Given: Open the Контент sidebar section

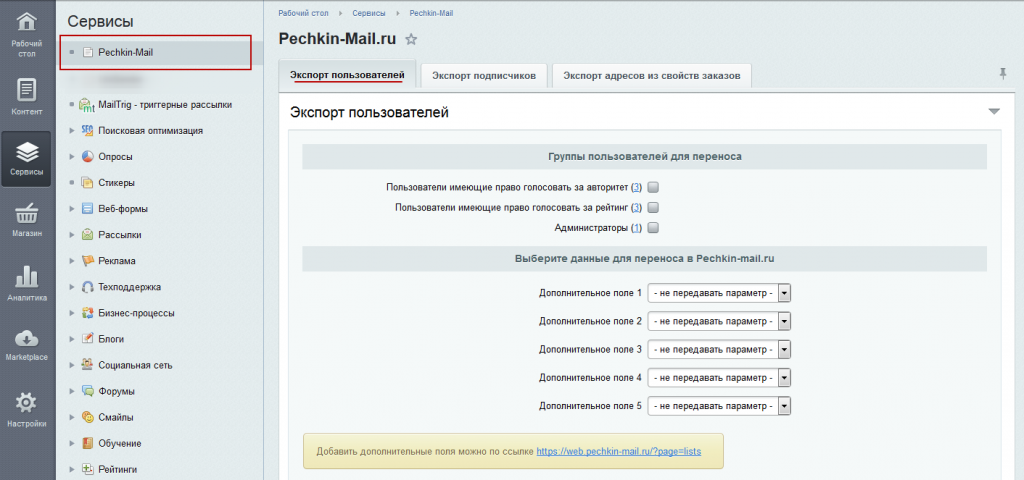Looking at the screenshot, I should pyautogui.click(x=27, y=98).
